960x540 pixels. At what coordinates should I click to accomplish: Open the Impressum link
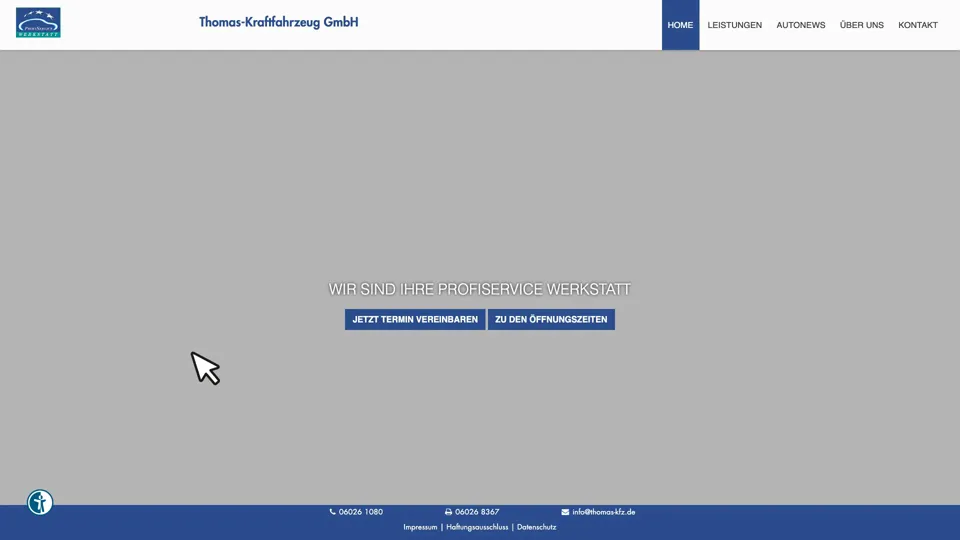pyautogui.click(x=420, y=527)
